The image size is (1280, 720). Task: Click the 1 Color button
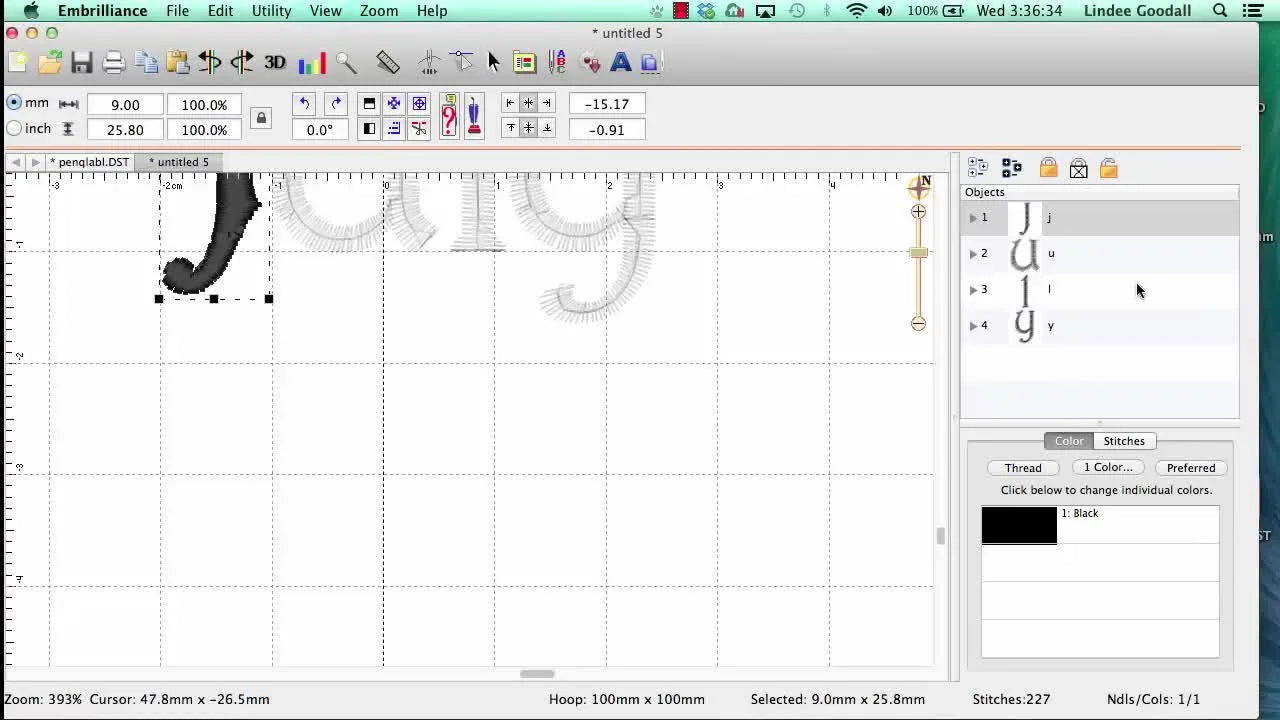coord(1108,467)
